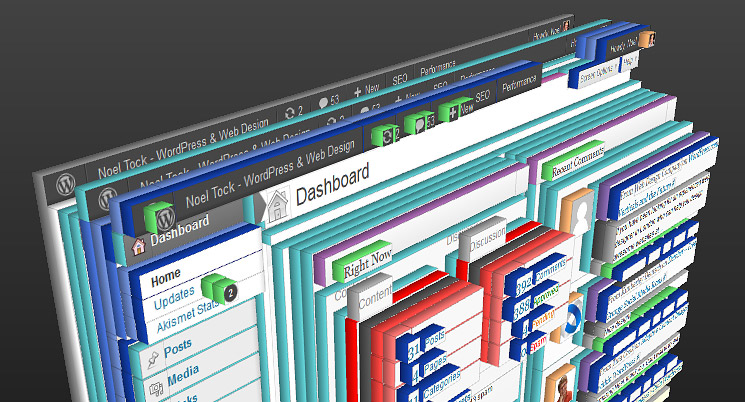The image size is (745, 402).
Task: Click the large Dashboard page heading text
Action: tap(332, 185)
